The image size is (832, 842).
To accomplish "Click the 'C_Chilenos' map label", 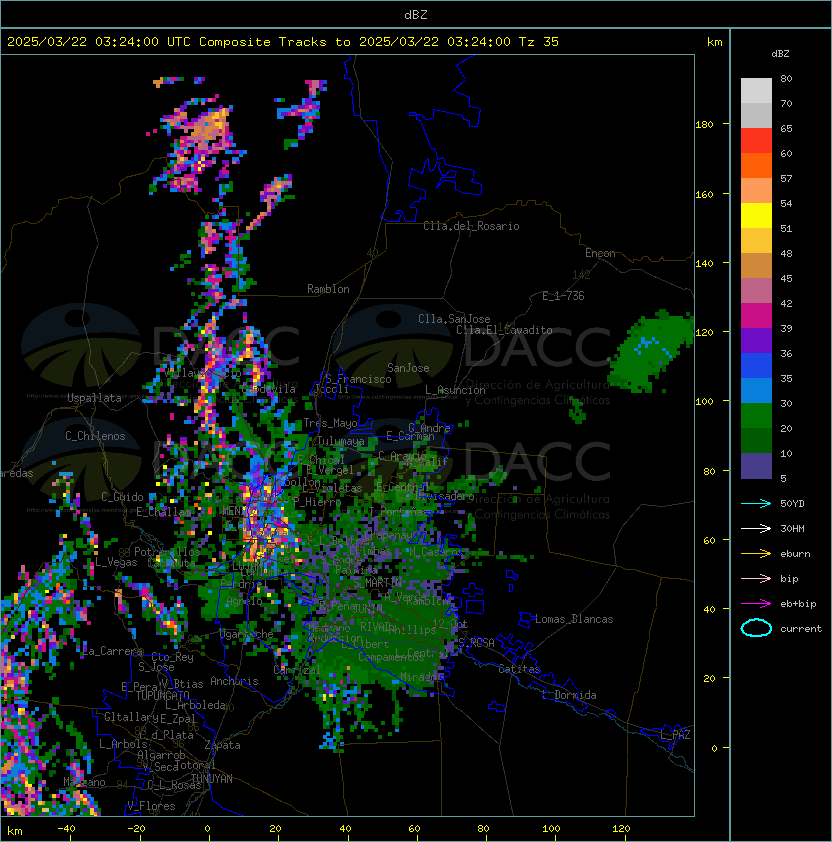I will pyautogui.click(x=95, y=436).
